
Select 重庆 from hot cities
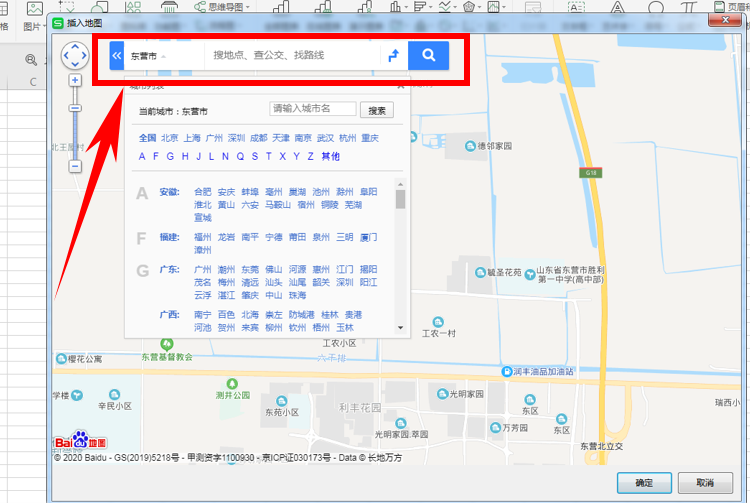370,138
